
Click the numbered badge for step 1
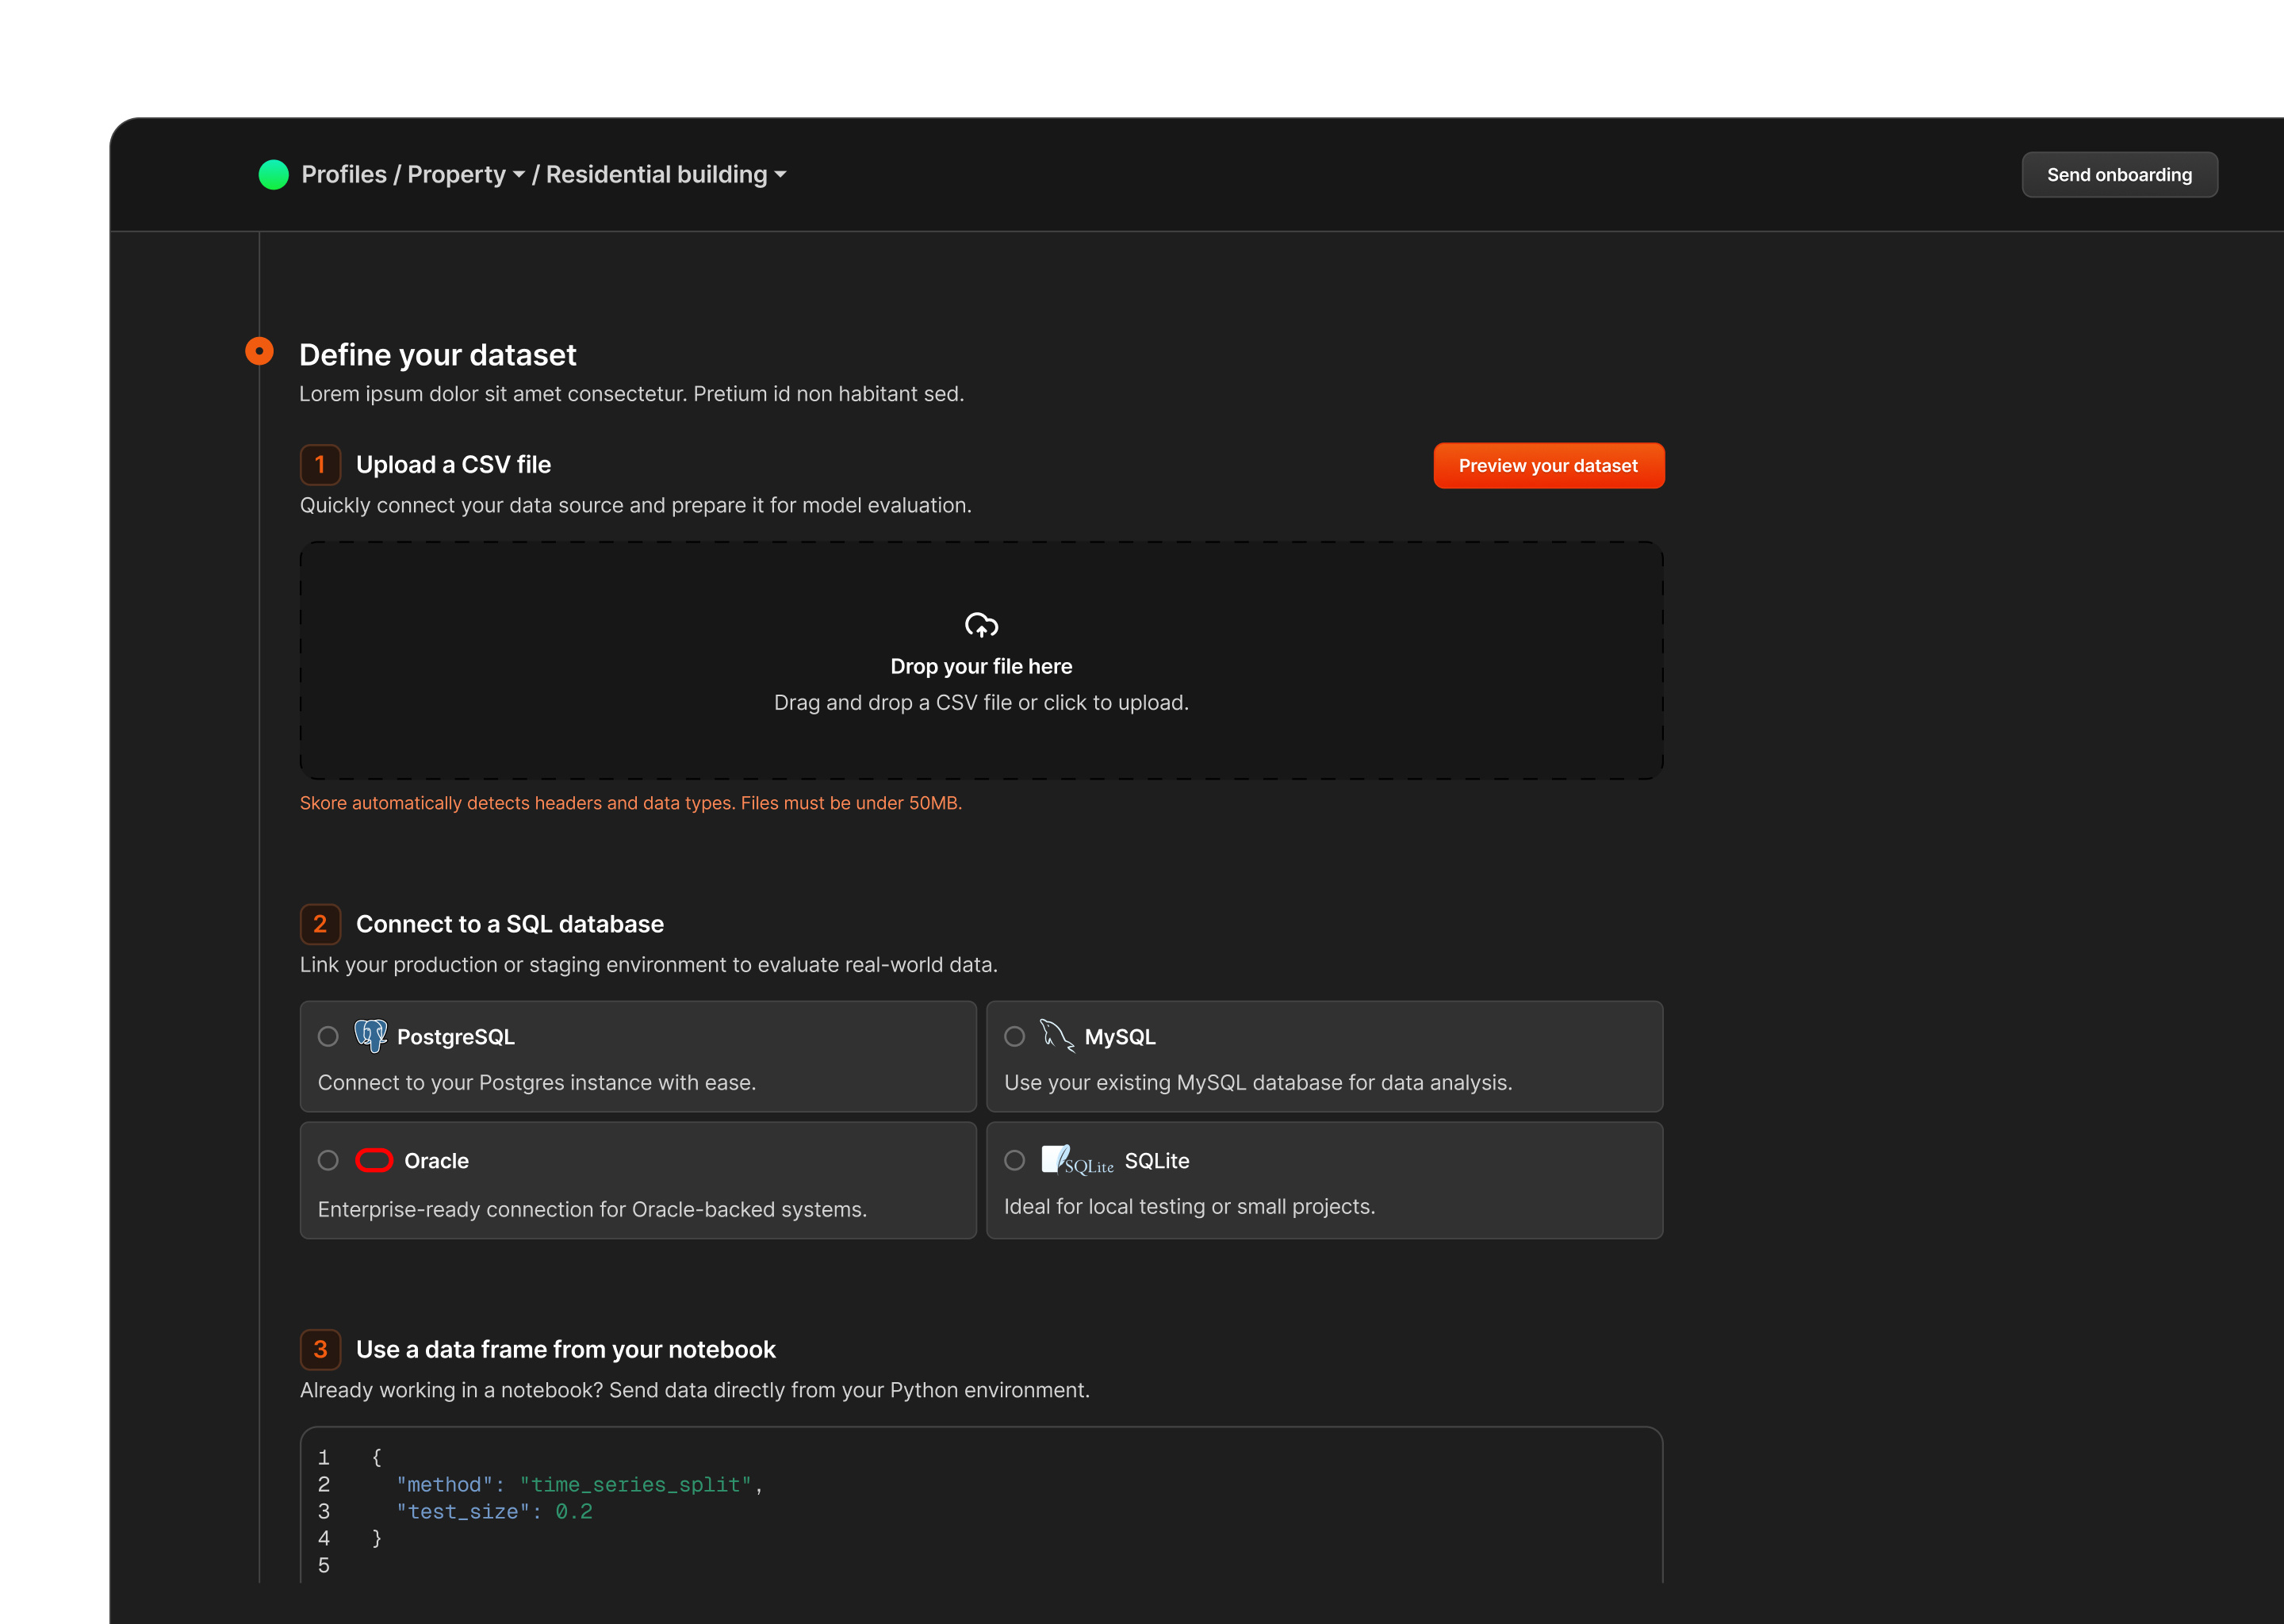[x=320, y=464]
